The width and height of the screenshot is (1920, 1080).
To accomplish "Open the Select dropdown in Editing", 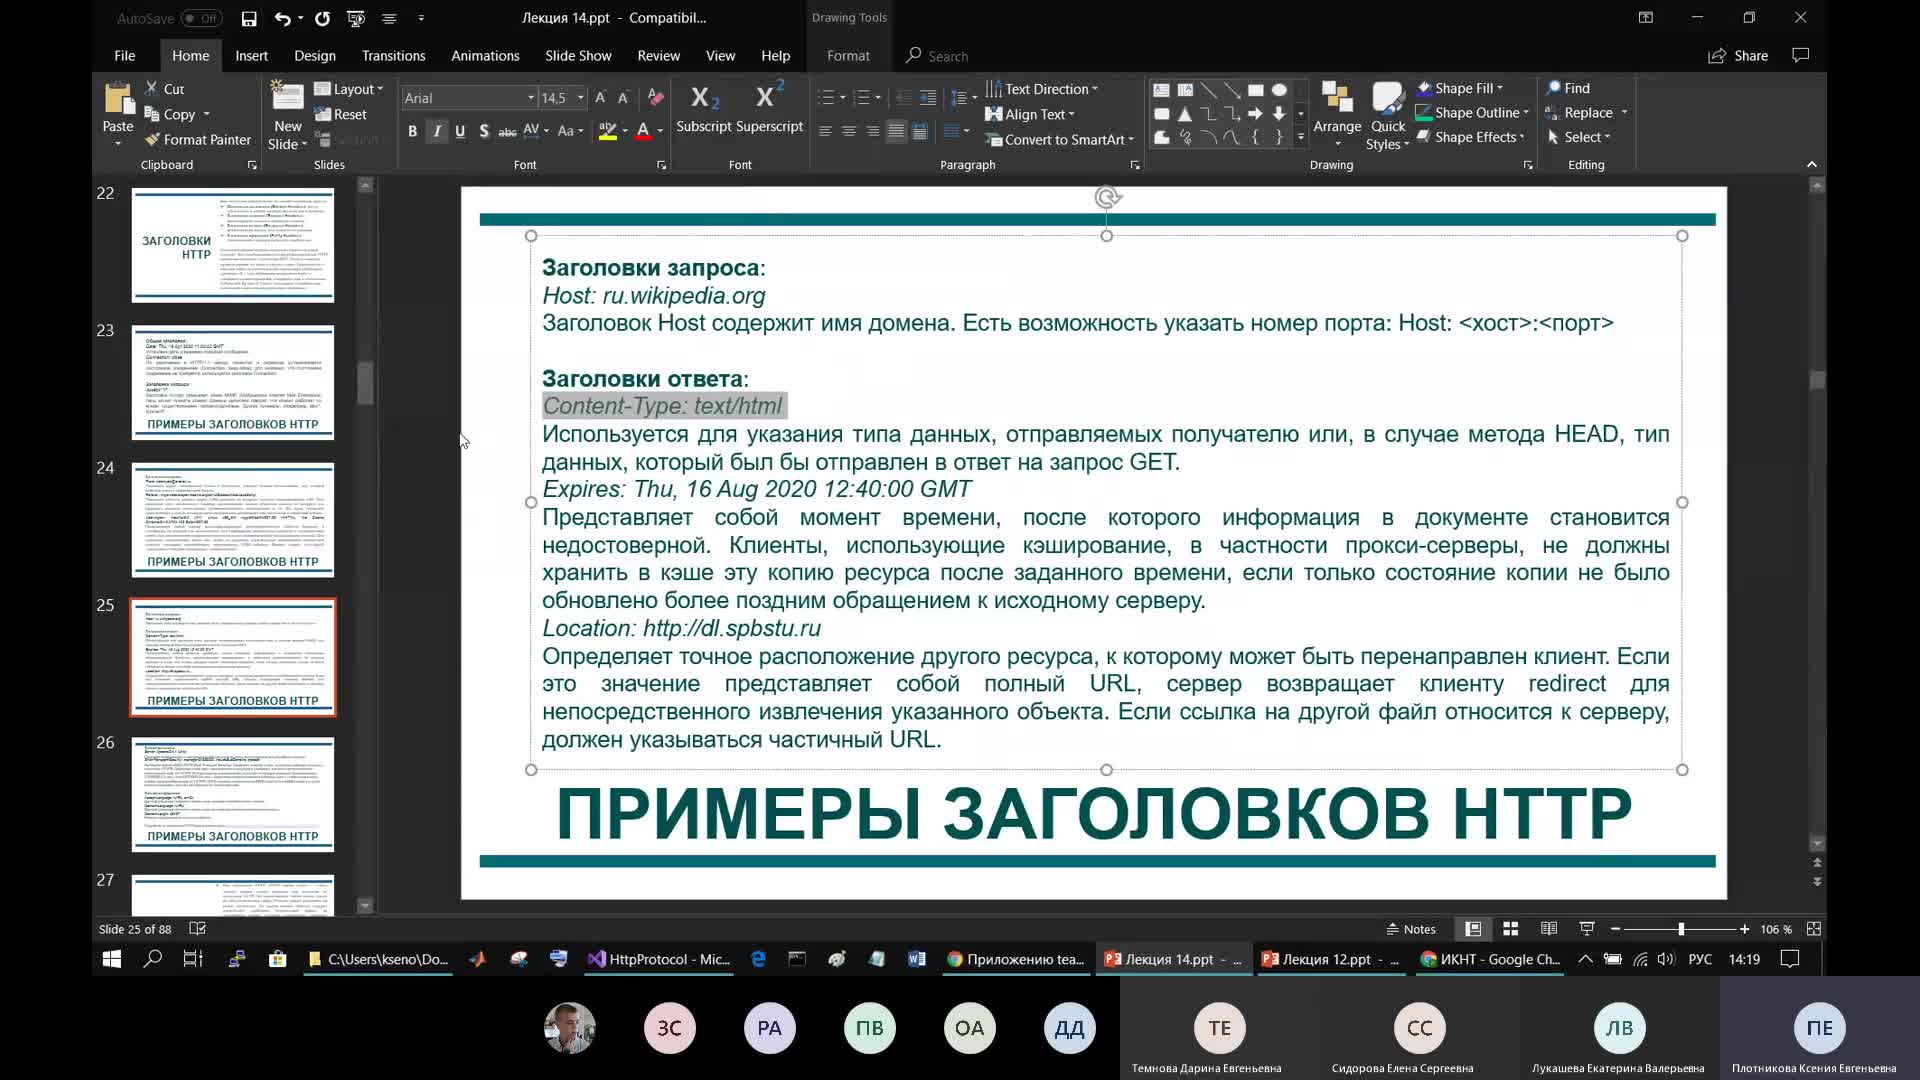I will (1579, 137).
